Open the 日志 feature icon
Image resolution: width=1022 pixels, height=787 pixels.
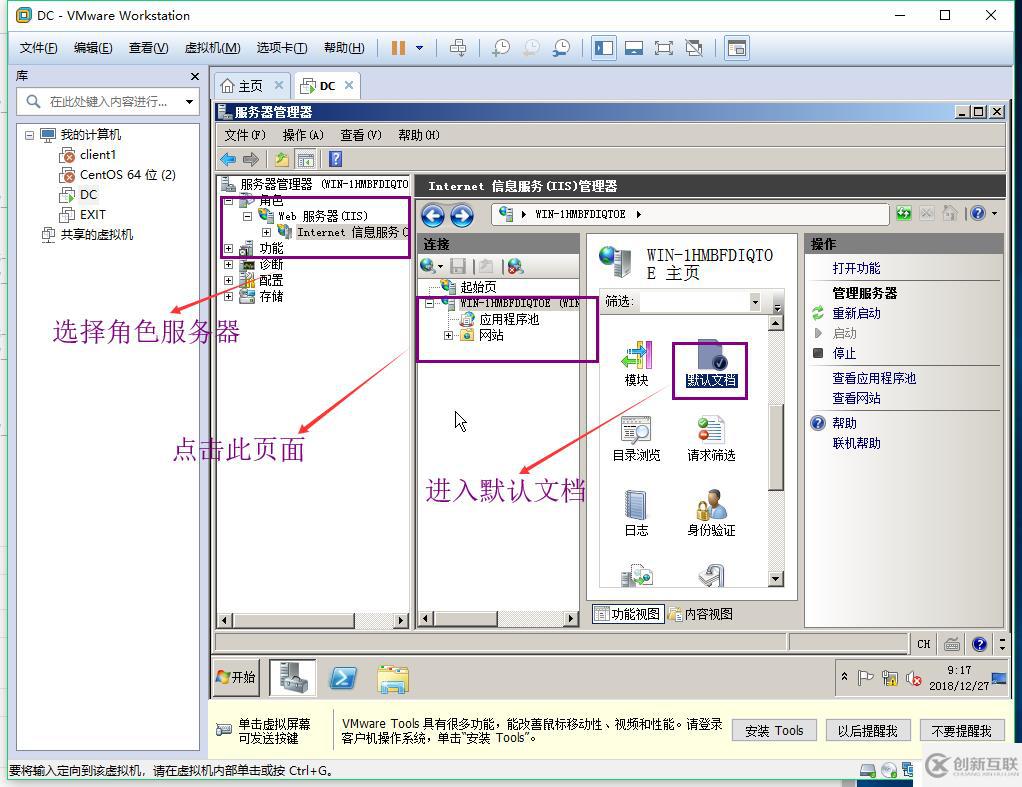[x=636, y=514]
